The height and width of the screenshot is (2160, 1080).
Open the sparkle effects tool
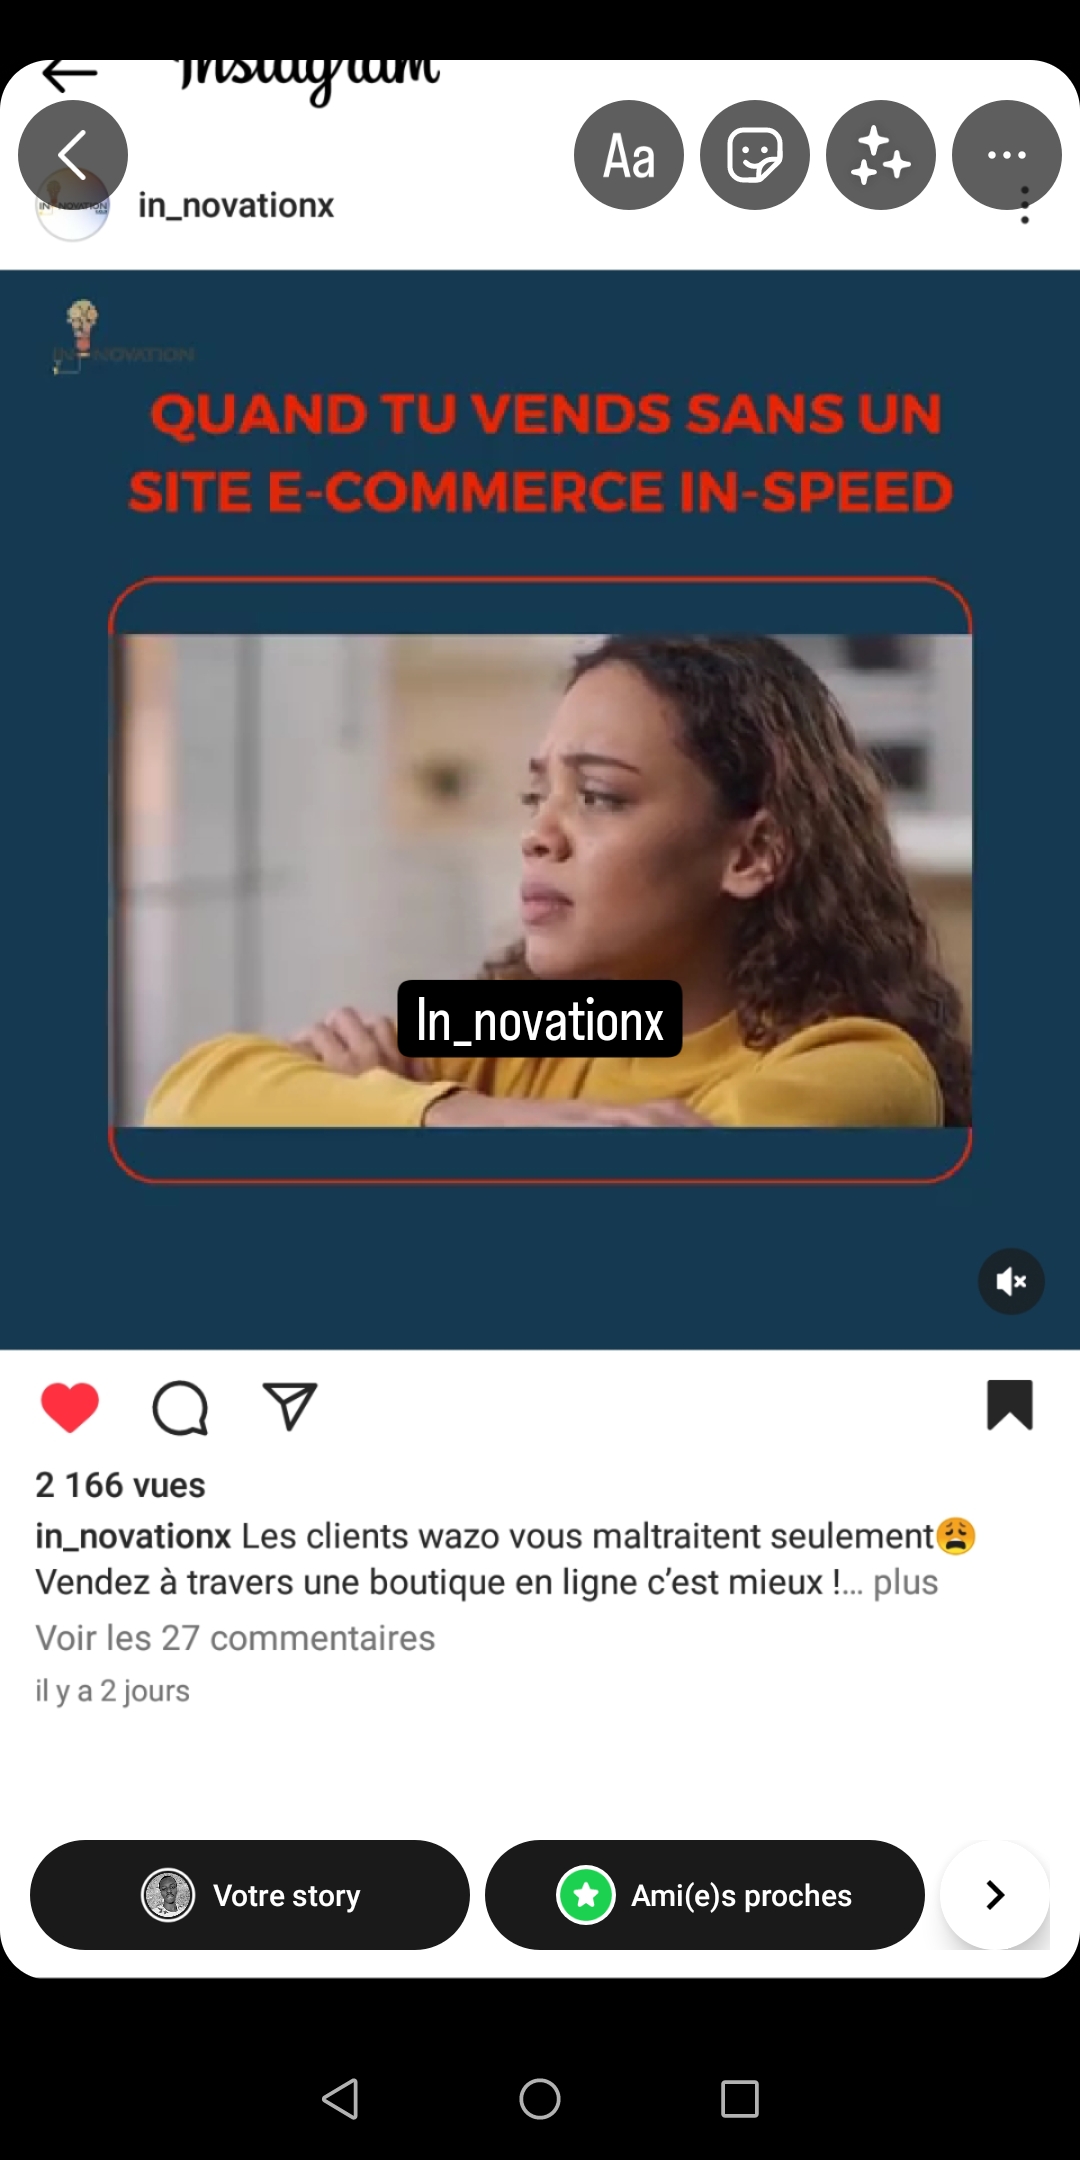click(x=881, y=155)
